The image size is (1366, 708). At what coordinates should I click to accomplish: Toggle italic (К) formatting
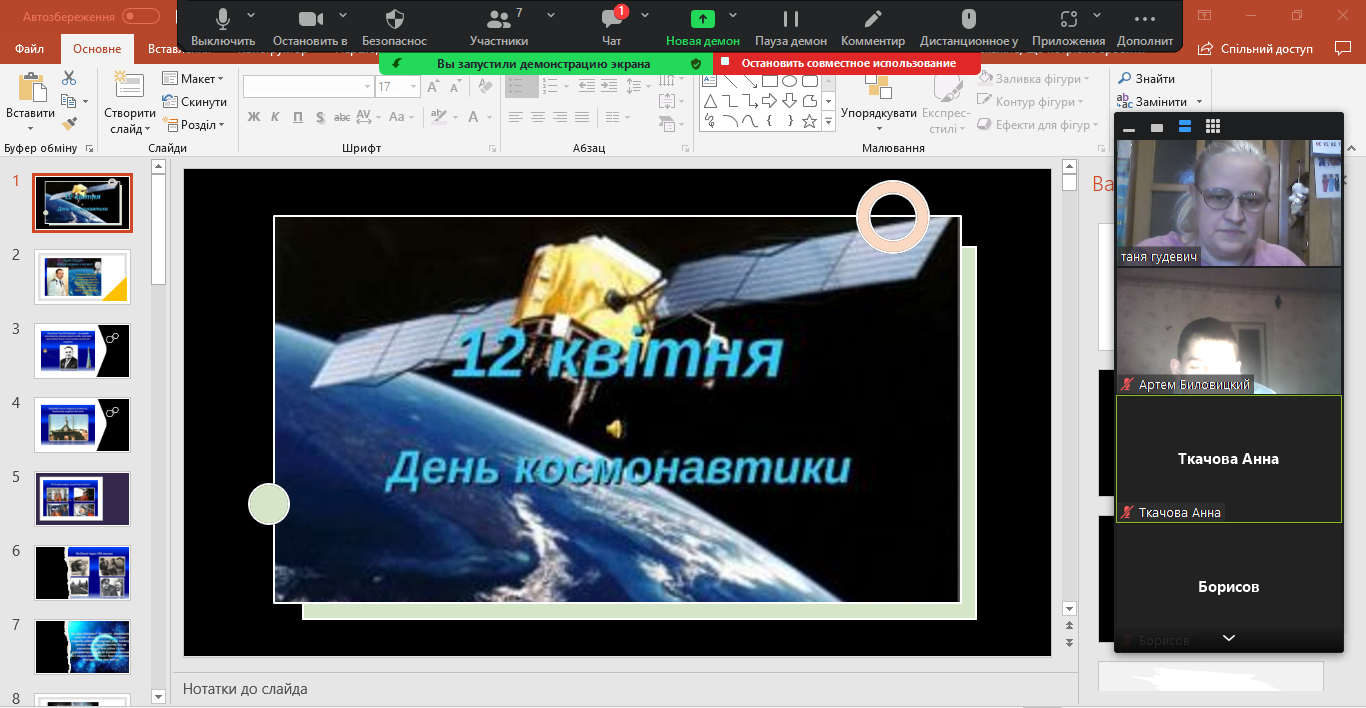[276, 117]
